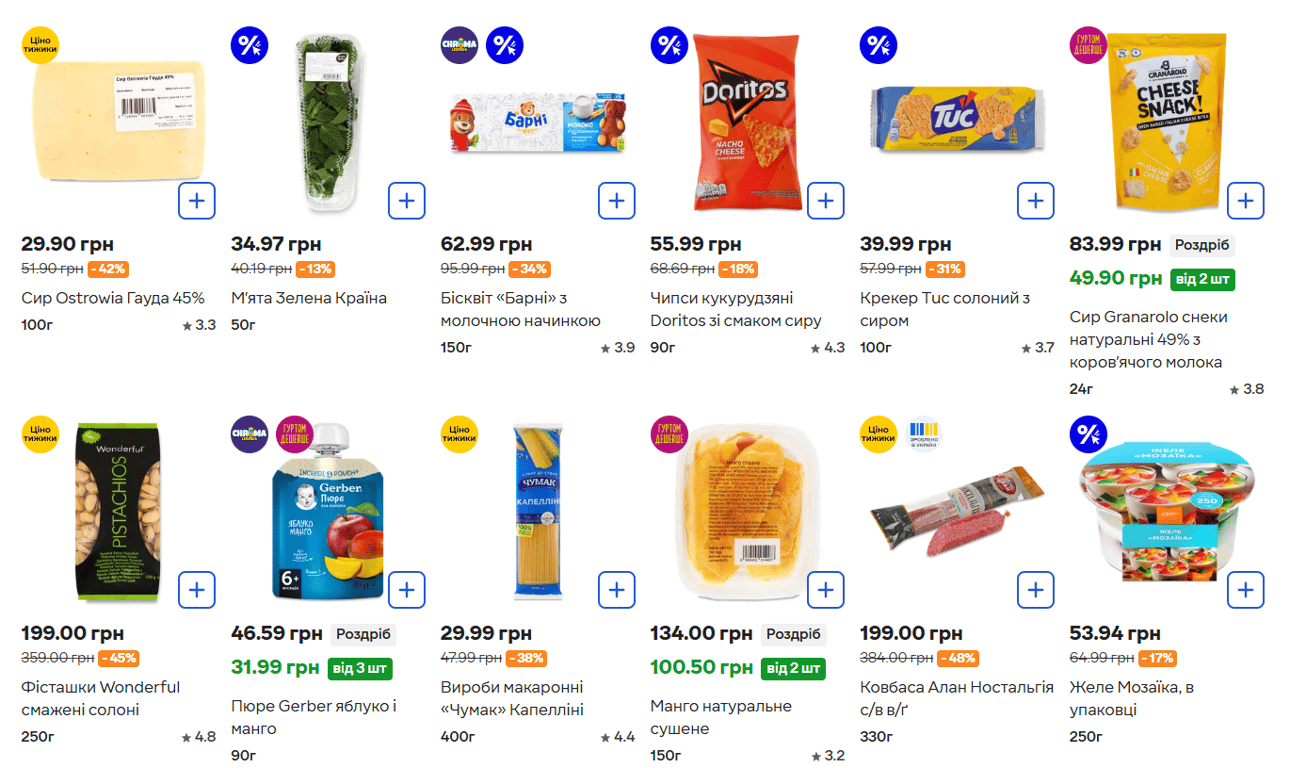Add Granarolo Cheese Snack to cart
1290x768 pixels.
[x=1245, y=201]
